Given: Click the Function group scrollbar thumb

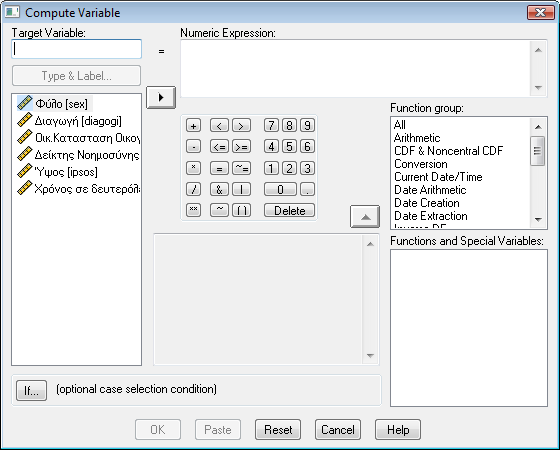Looking at the screenshot, I should [538, 151].
